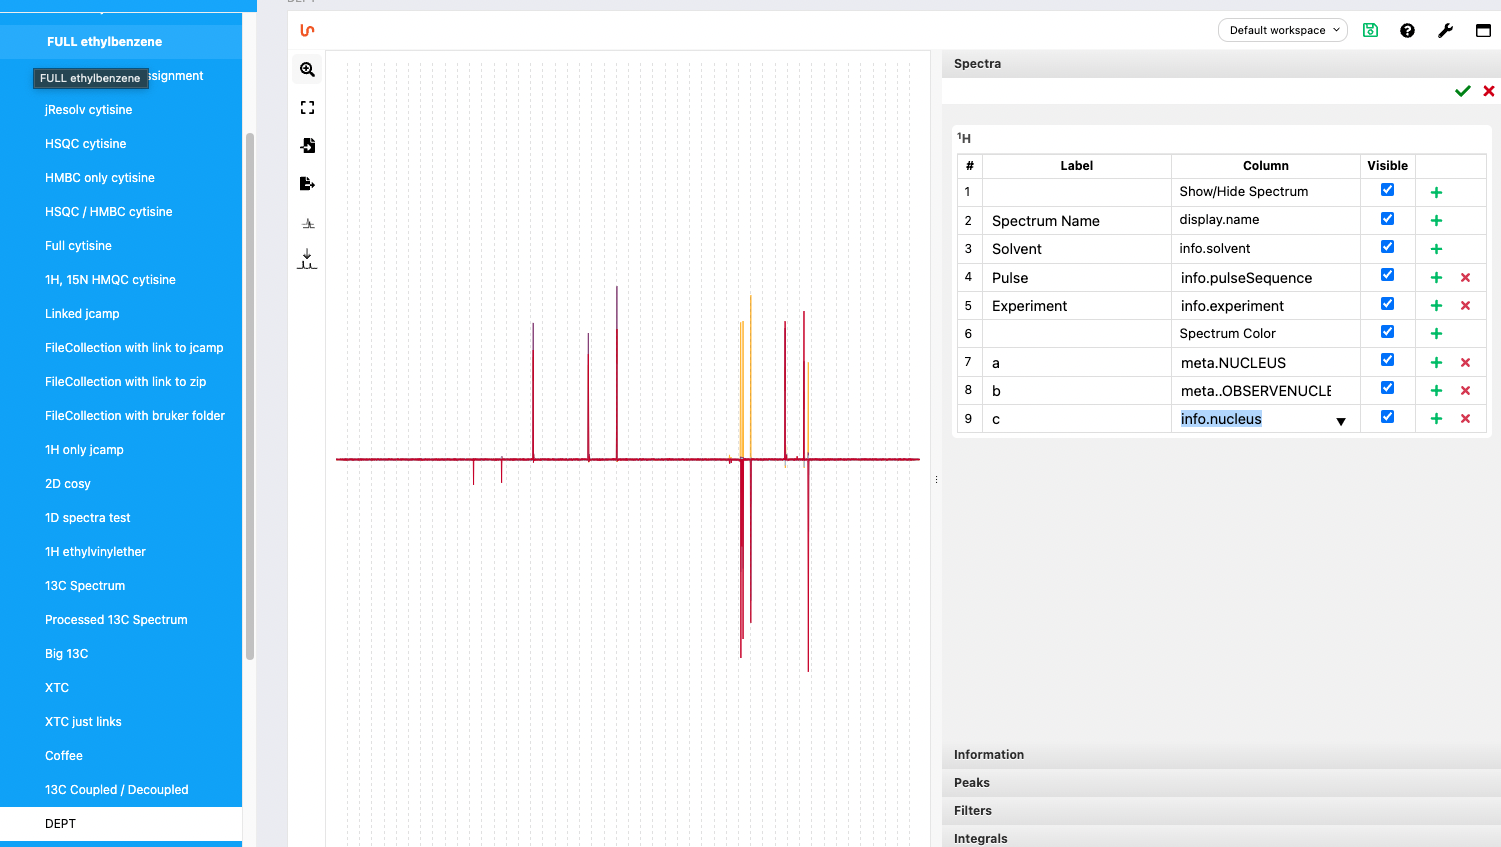
Task: Add a row after Spectrum Name
Action: pos(1436,220)
